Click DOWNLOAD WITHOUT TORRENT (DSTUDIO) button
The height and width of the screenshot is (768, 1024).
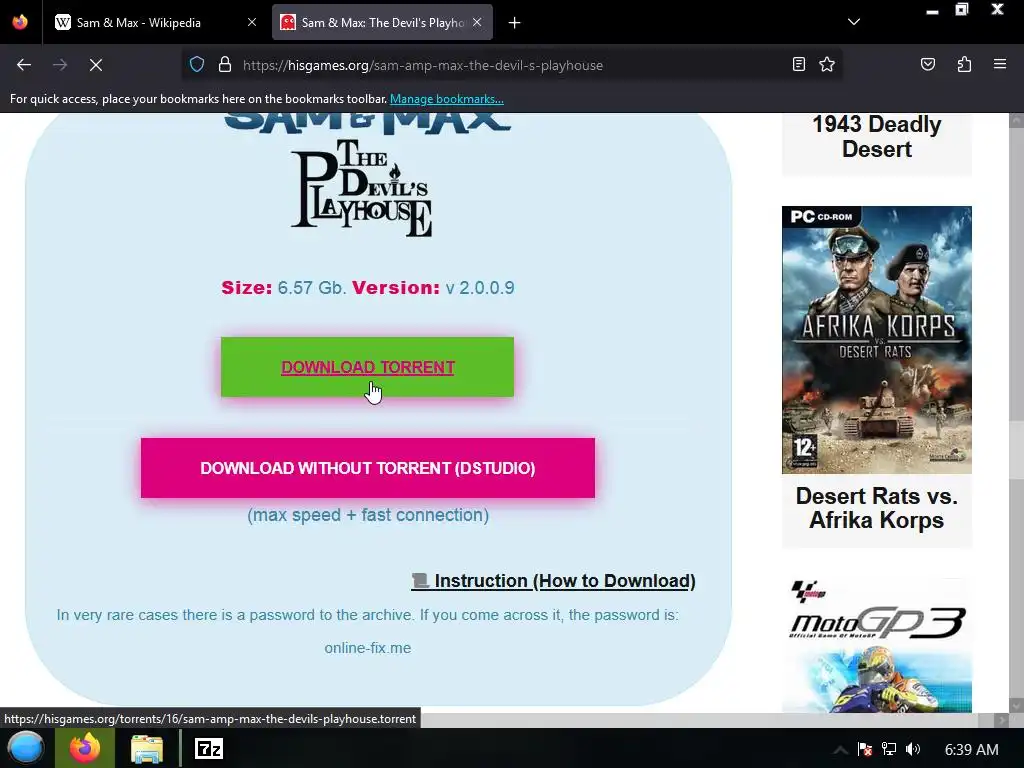click(x=368, y=468)
